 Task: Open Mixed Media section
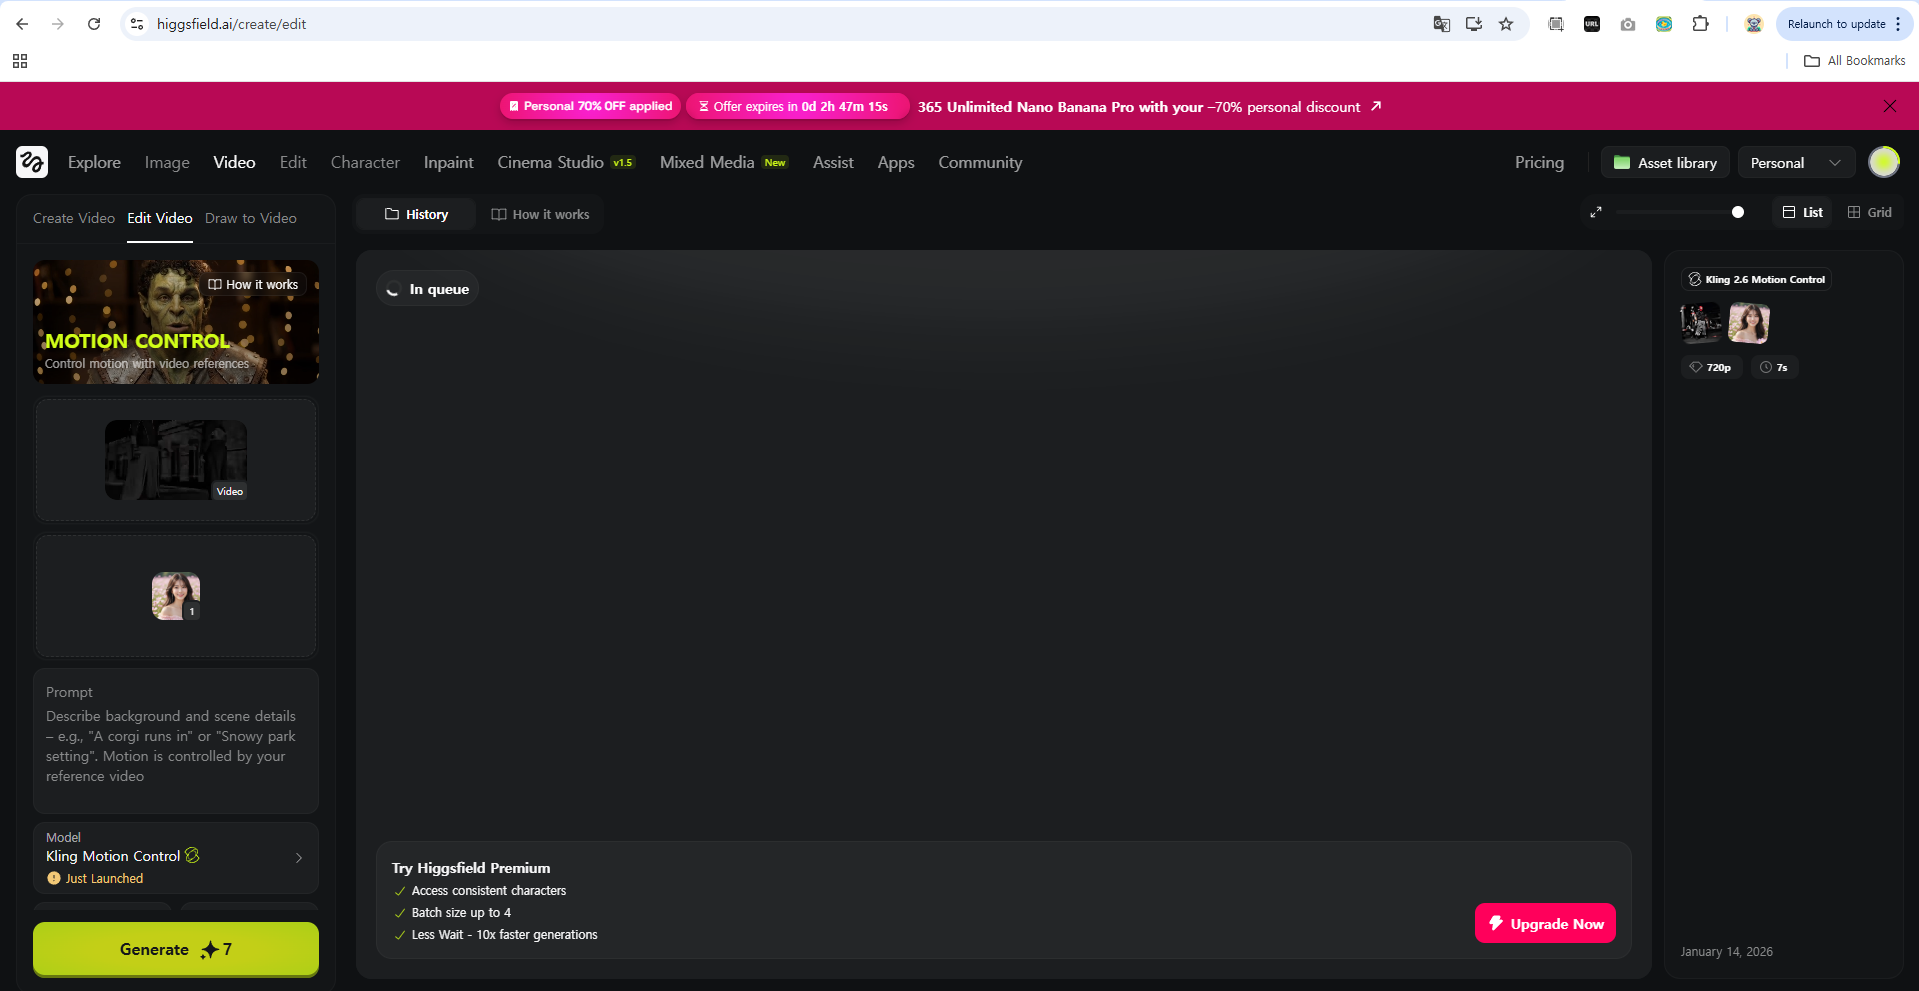724,162
